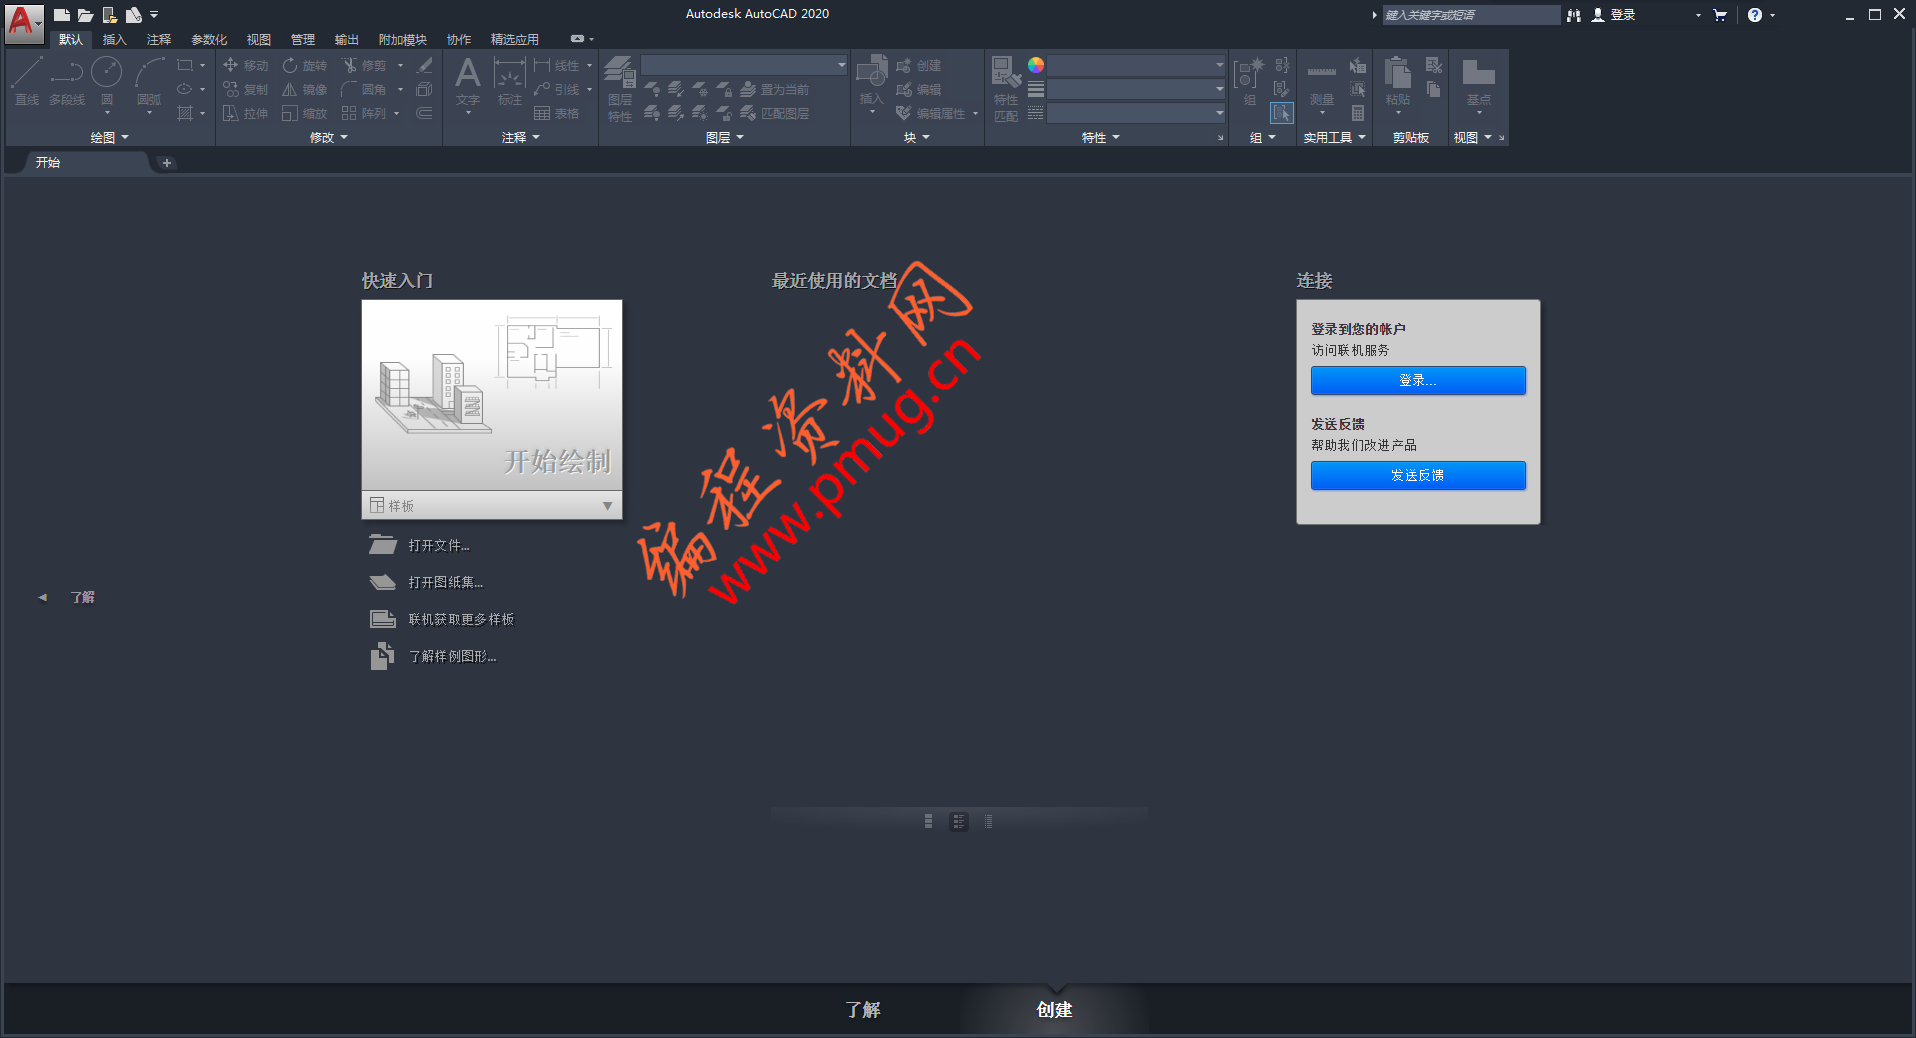Expand the 实用工具 panel
The width and height of the screenshot is (1916, 1038).
1335,137
